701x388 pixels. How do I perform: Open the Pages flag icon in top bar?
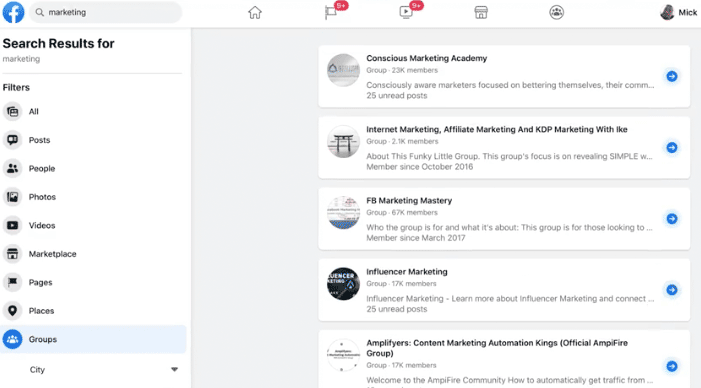click(331, 13)
